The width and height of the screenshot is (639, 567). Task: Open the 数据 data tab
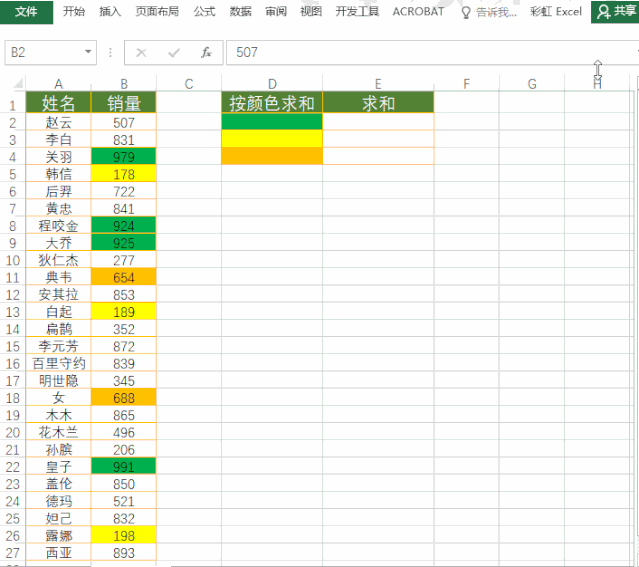[240, 11]
